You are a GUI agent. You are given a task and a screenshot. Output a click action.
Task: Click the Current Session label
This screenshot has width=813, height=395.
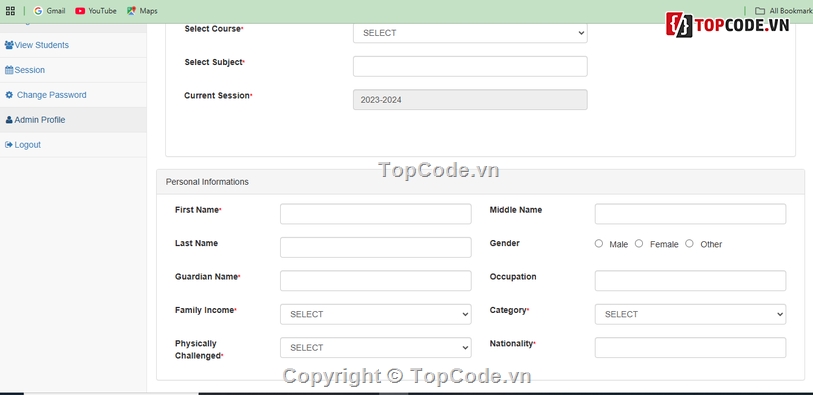(218, 95)
